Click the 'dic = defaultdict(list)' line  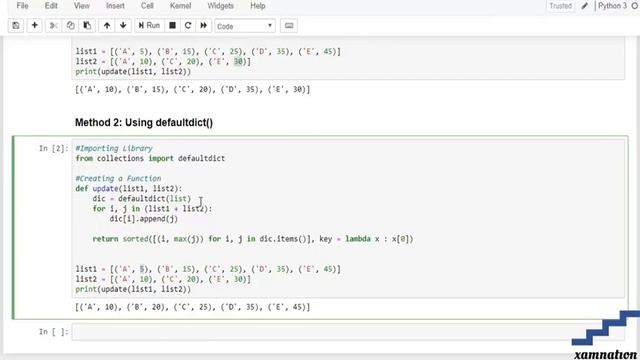click(142, 199)
